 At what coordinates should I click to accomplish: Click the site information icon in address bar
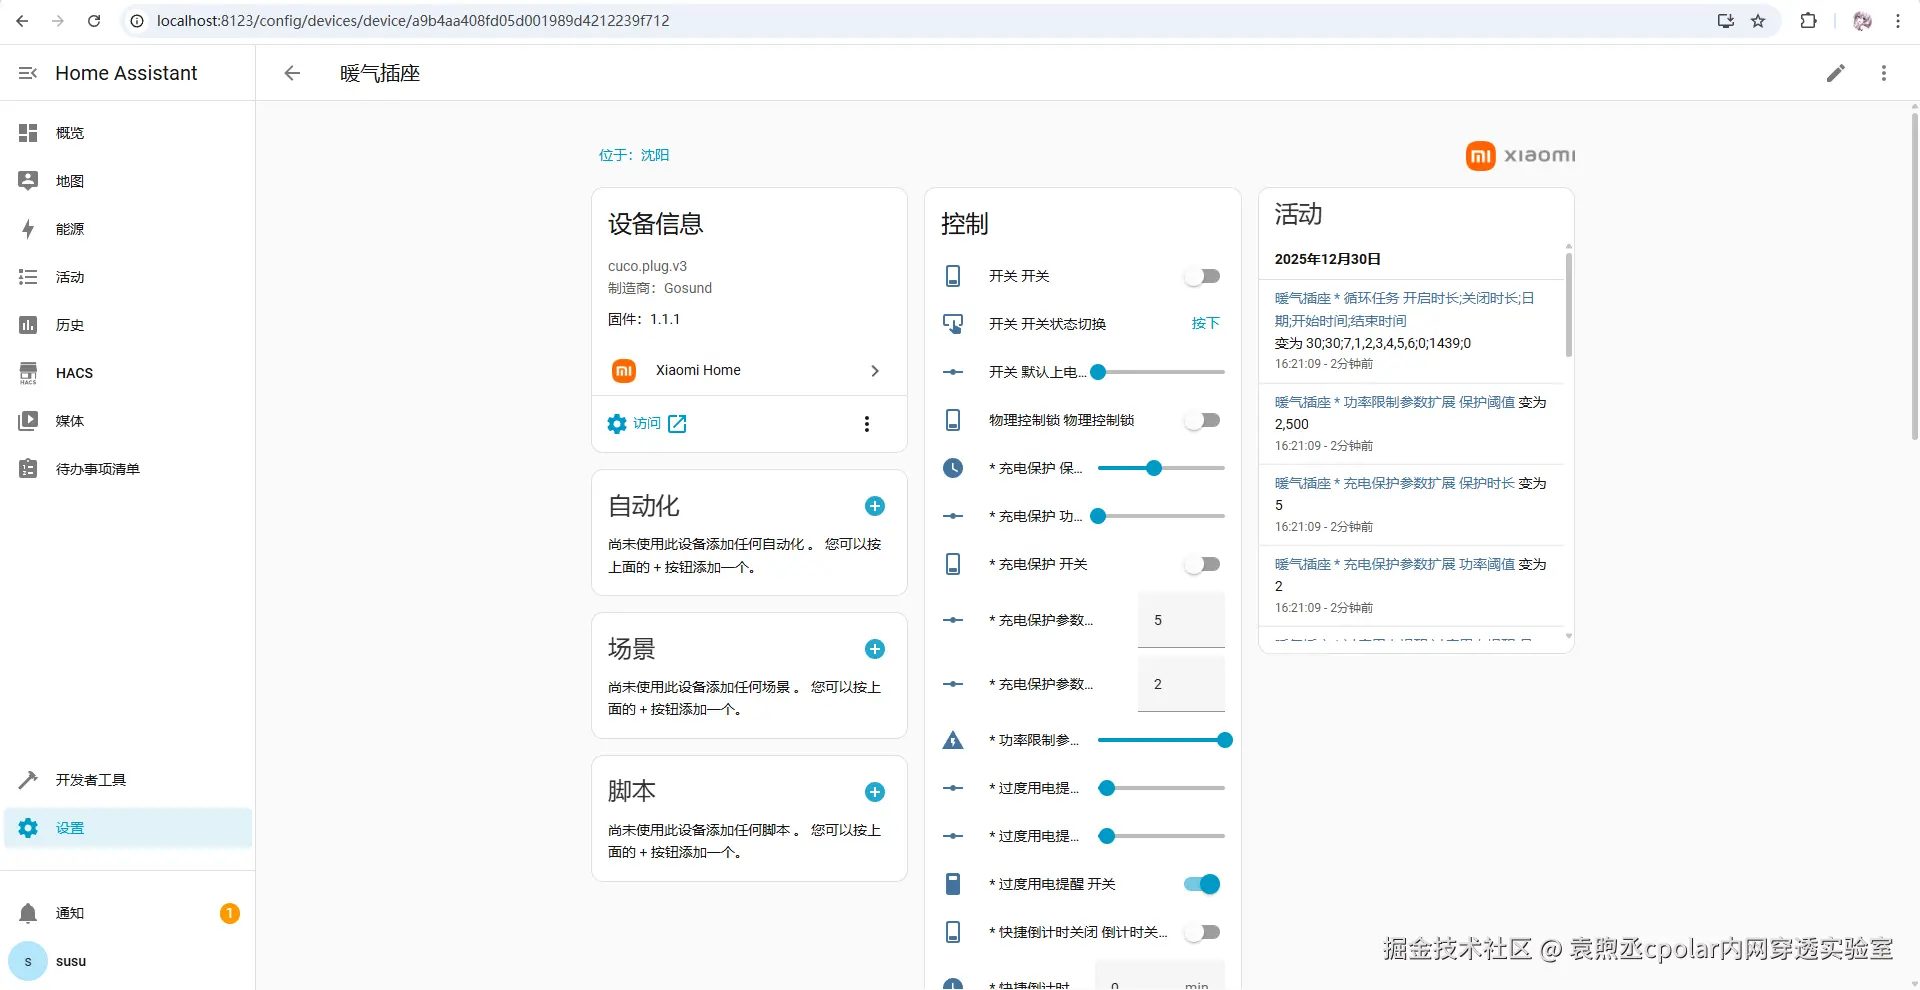tap(138, 21)
